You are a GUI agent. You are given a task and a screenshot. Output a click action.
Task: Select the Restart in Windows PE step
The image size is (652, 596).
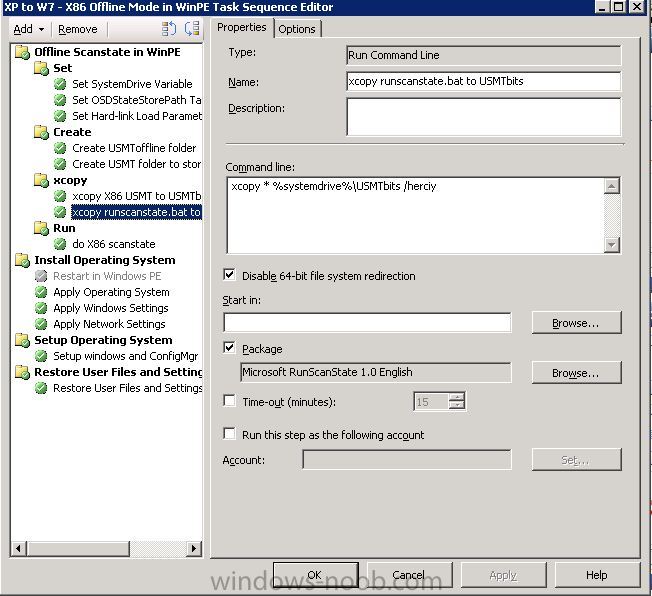tap(107, 276)
